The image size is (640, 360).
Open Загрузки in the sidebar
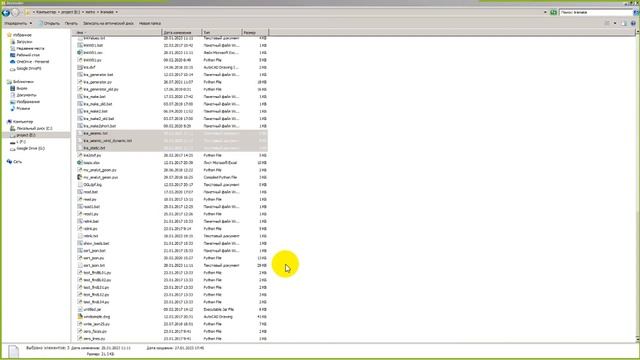coord(24,42)
